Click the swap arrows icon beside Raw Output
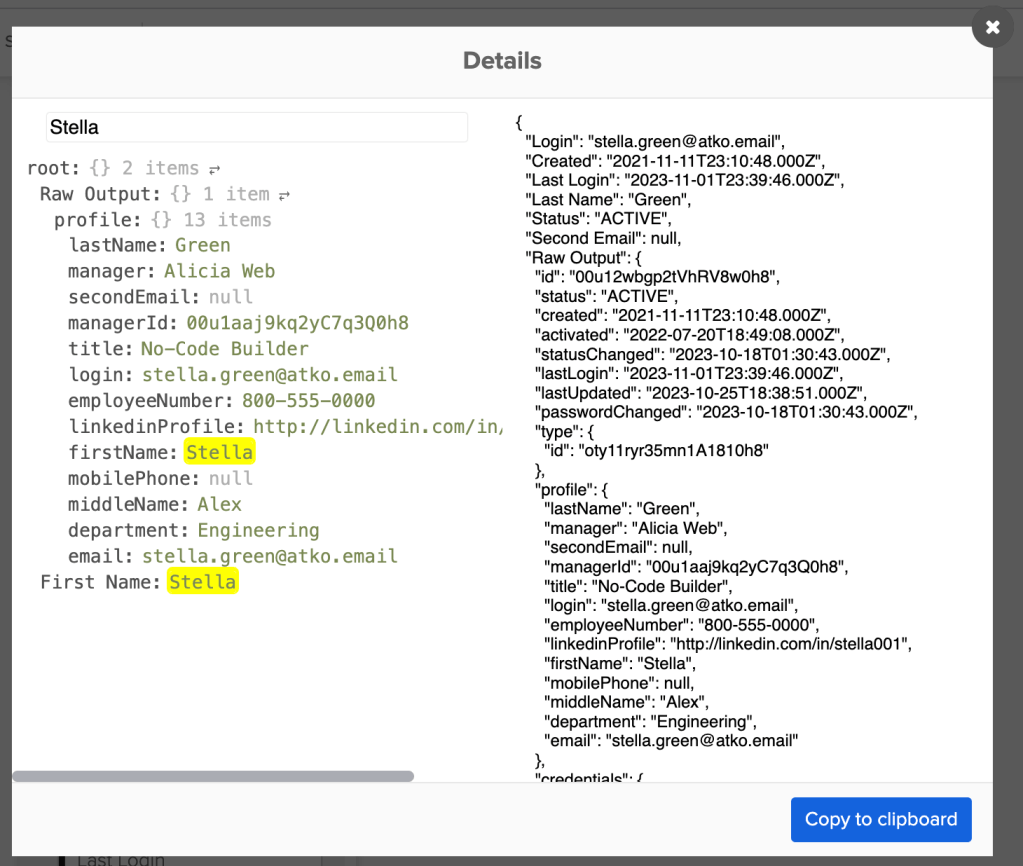This screenshot has width=1023, height=866. [283, 194]
